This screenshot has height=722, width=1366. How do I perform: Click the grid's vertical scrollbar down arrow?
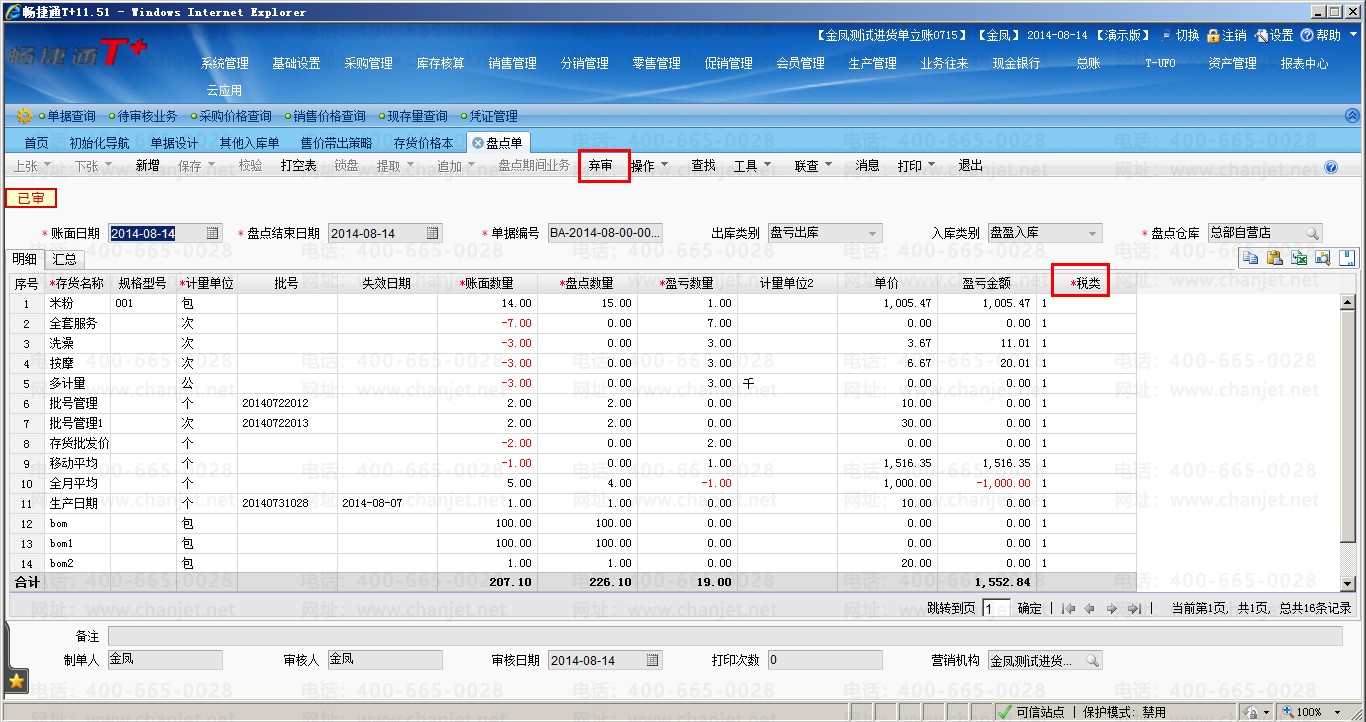coord(1347,583)
